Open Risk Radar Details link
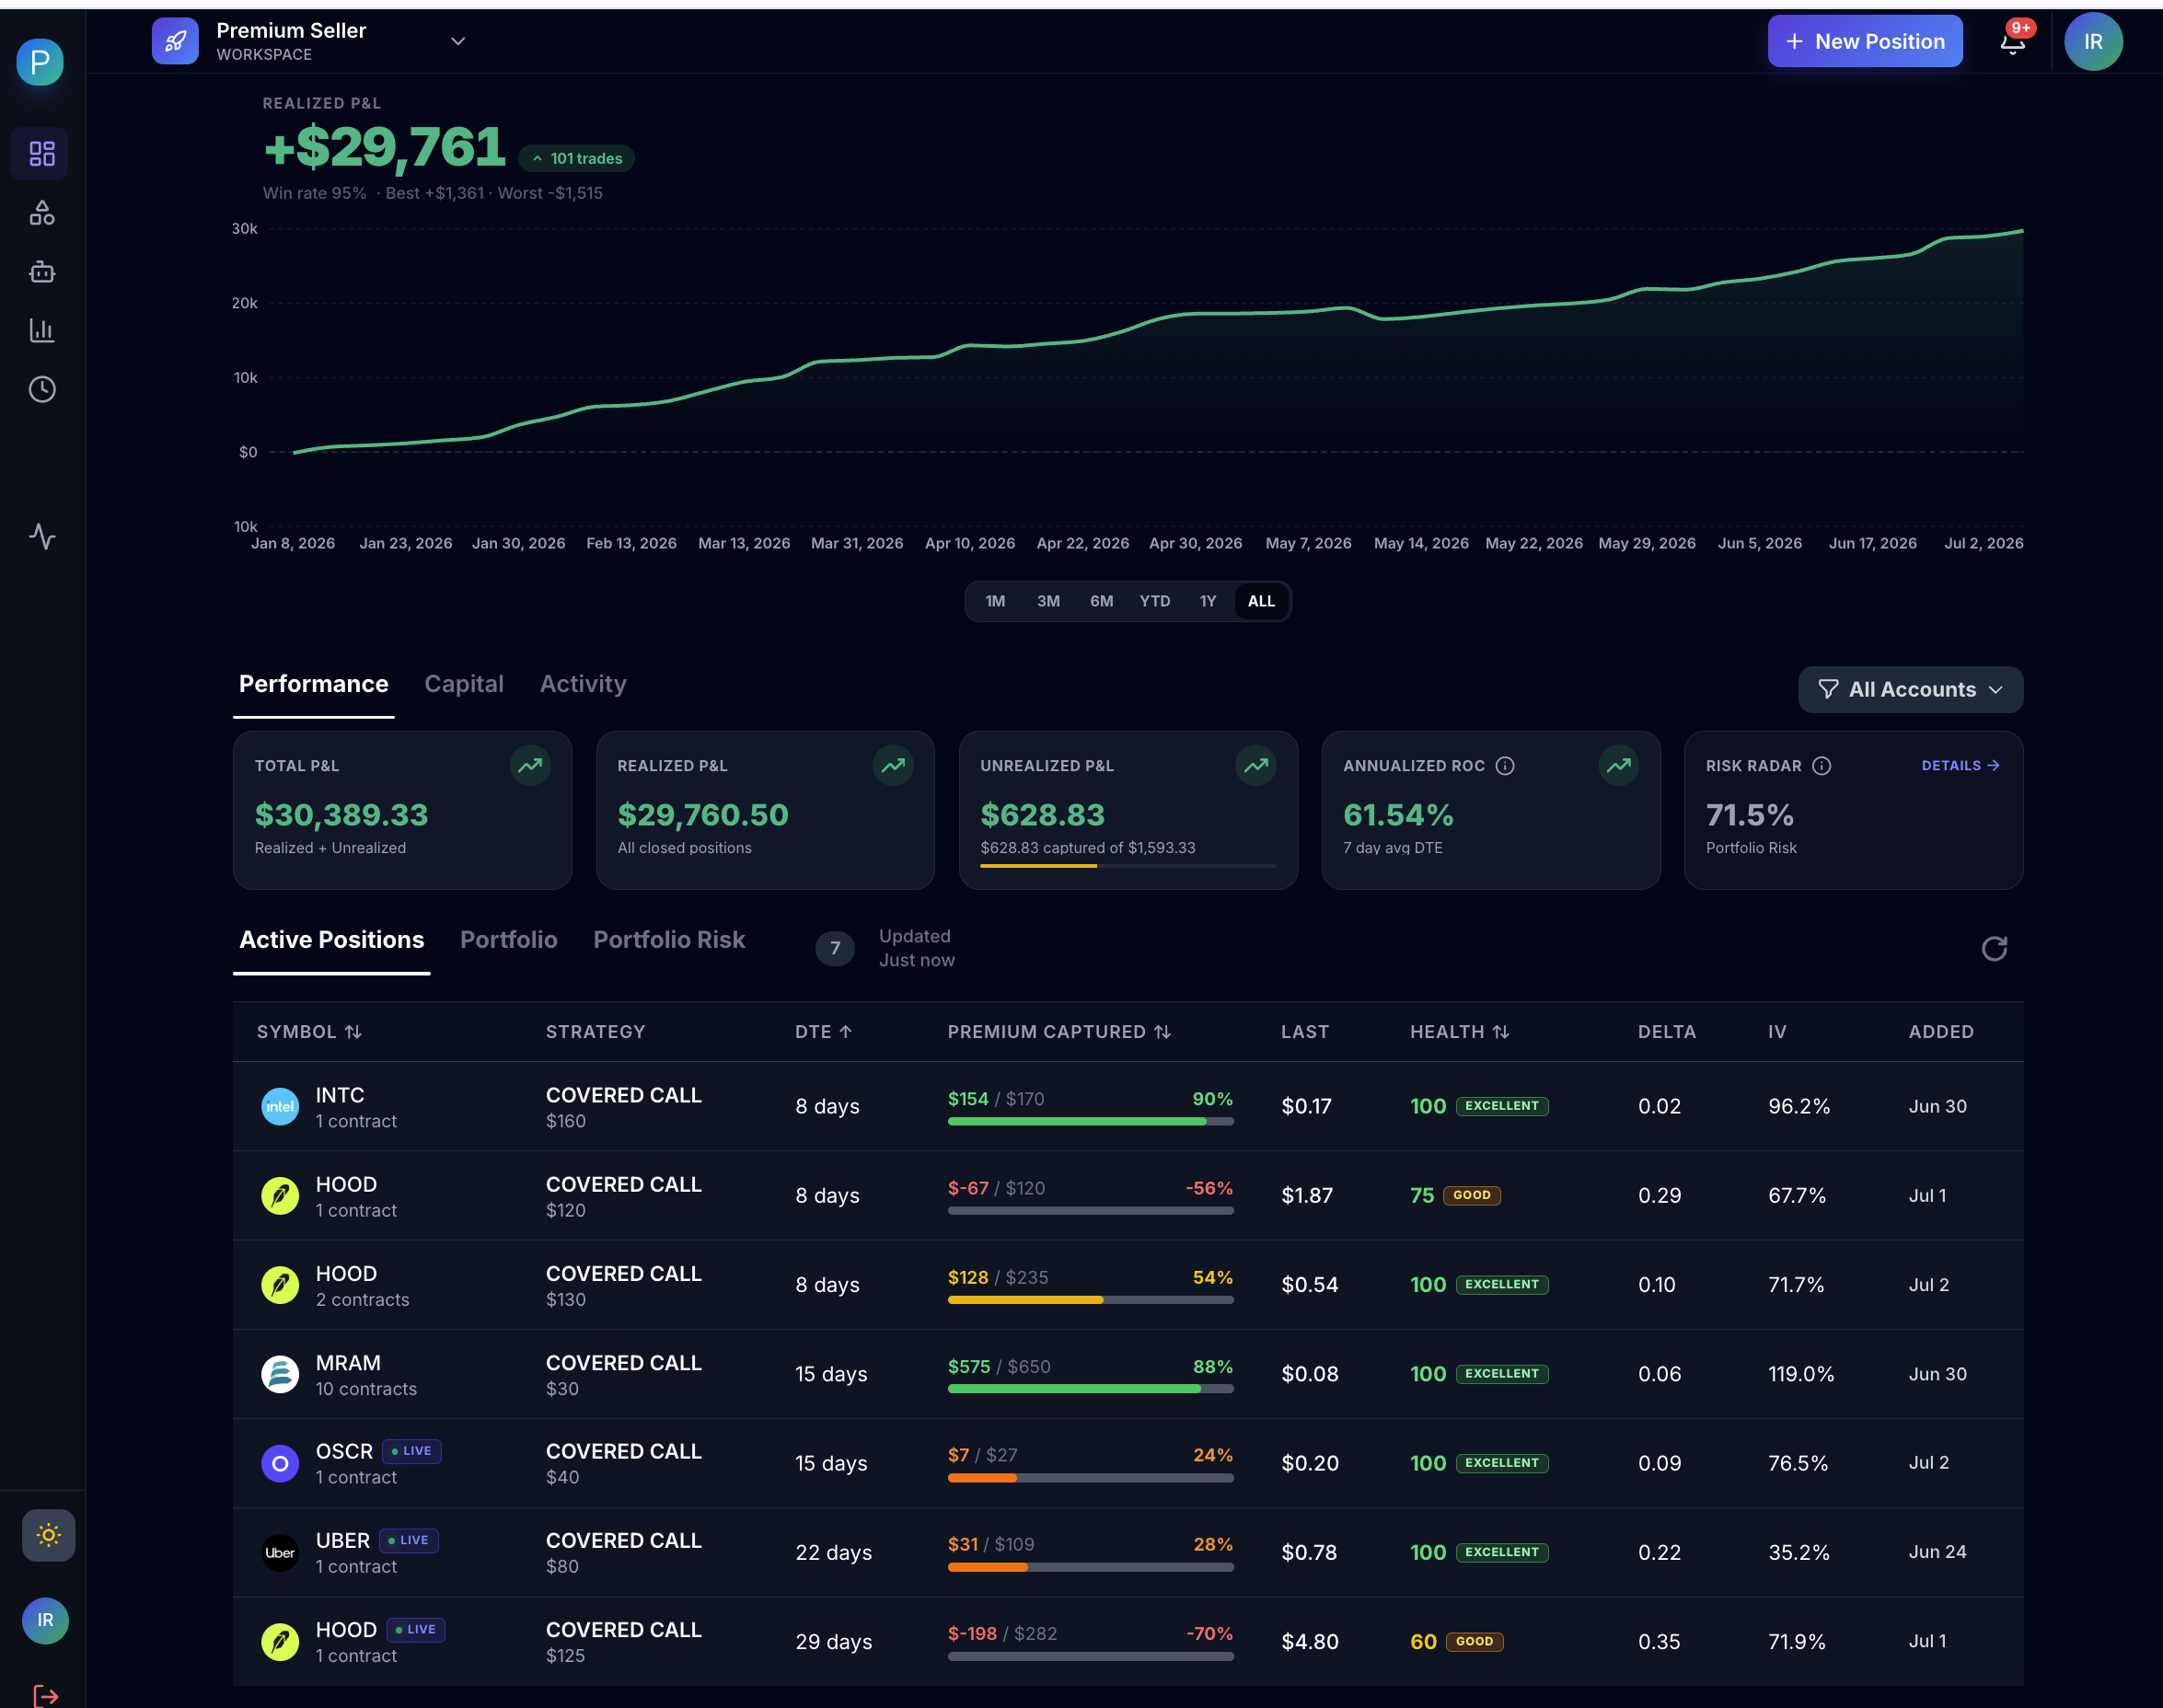 tap(1960, 765)
